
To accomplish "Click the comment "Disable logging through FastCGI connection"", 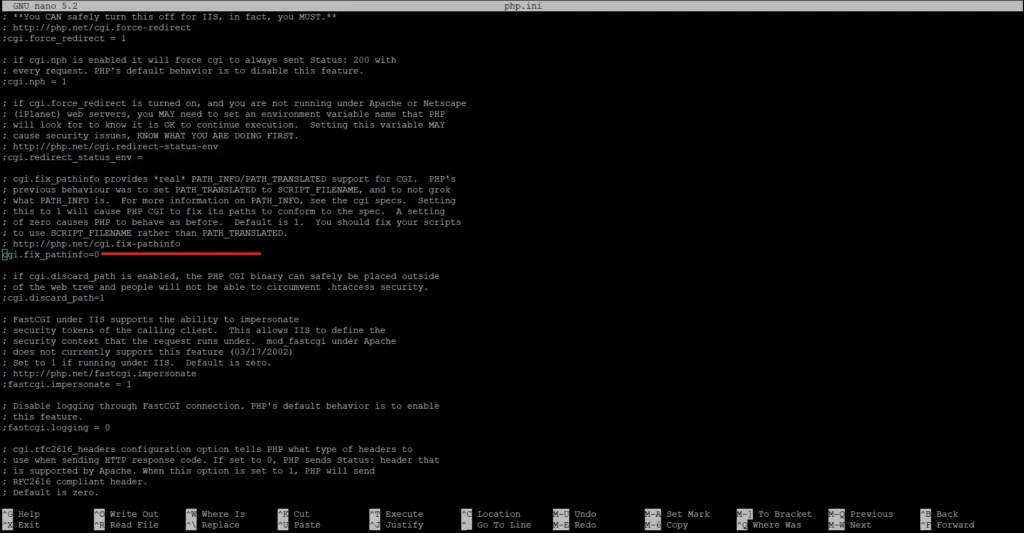I will 221,406.
